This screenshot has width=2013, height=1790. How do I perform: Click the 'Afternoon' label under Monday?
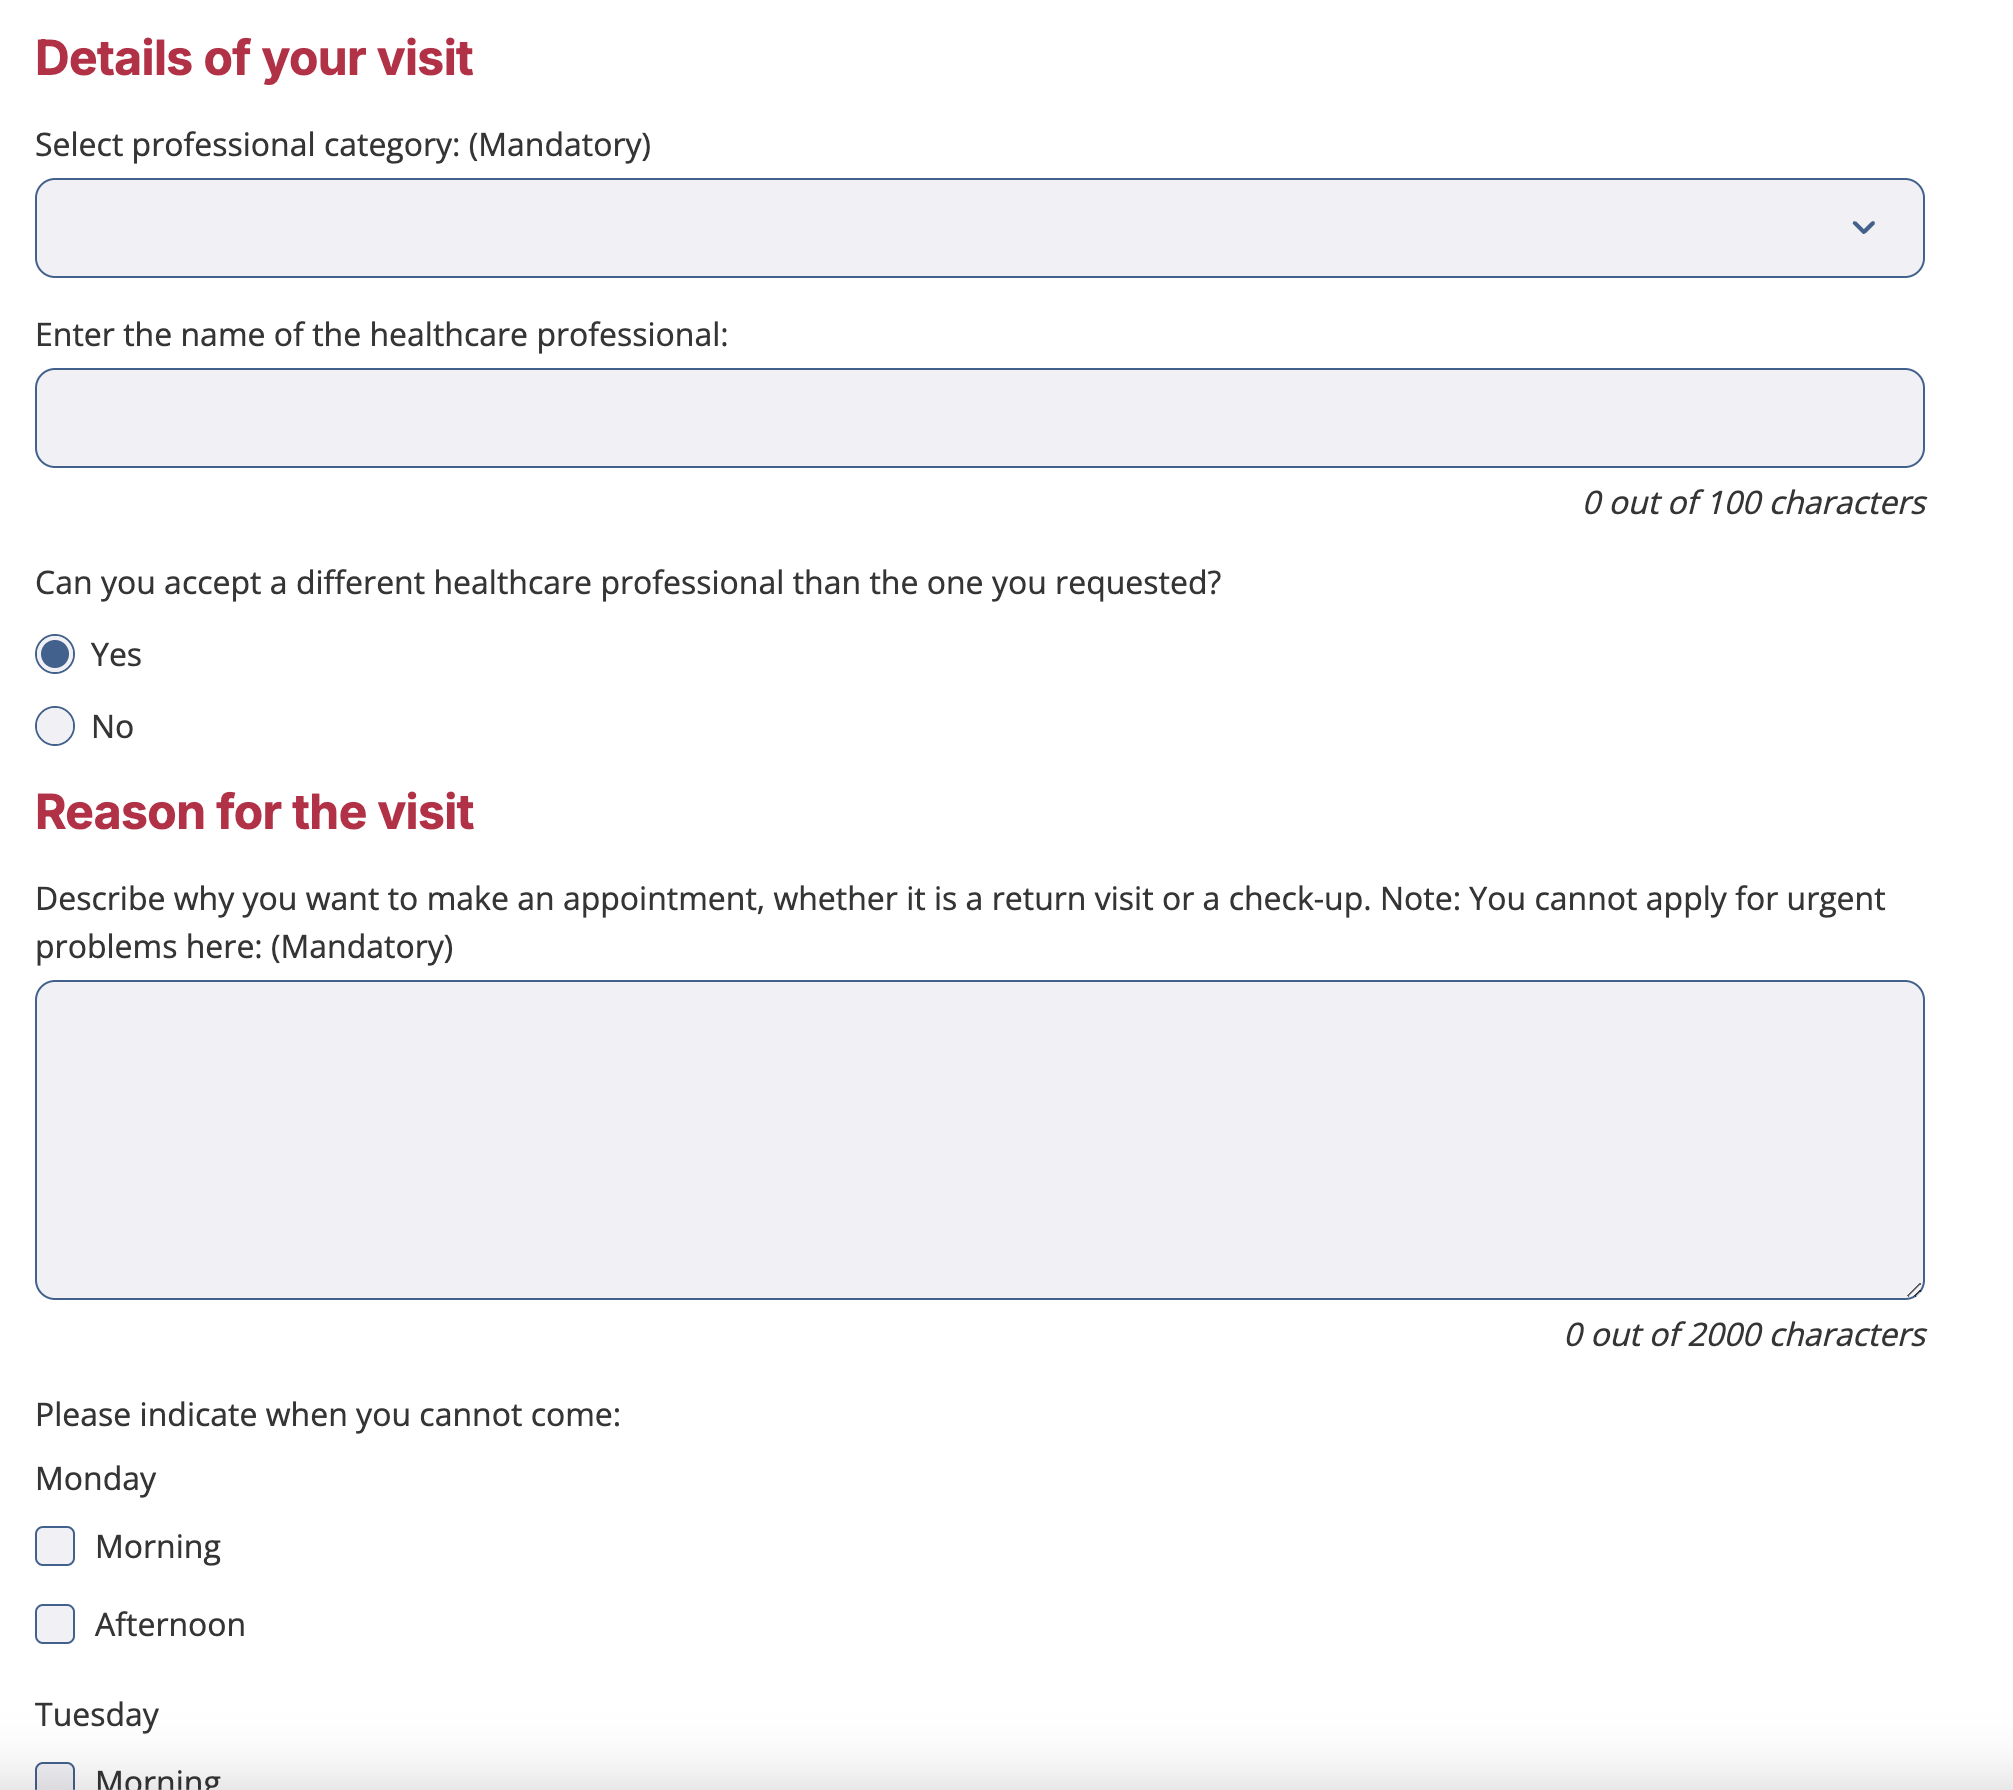170,1625
